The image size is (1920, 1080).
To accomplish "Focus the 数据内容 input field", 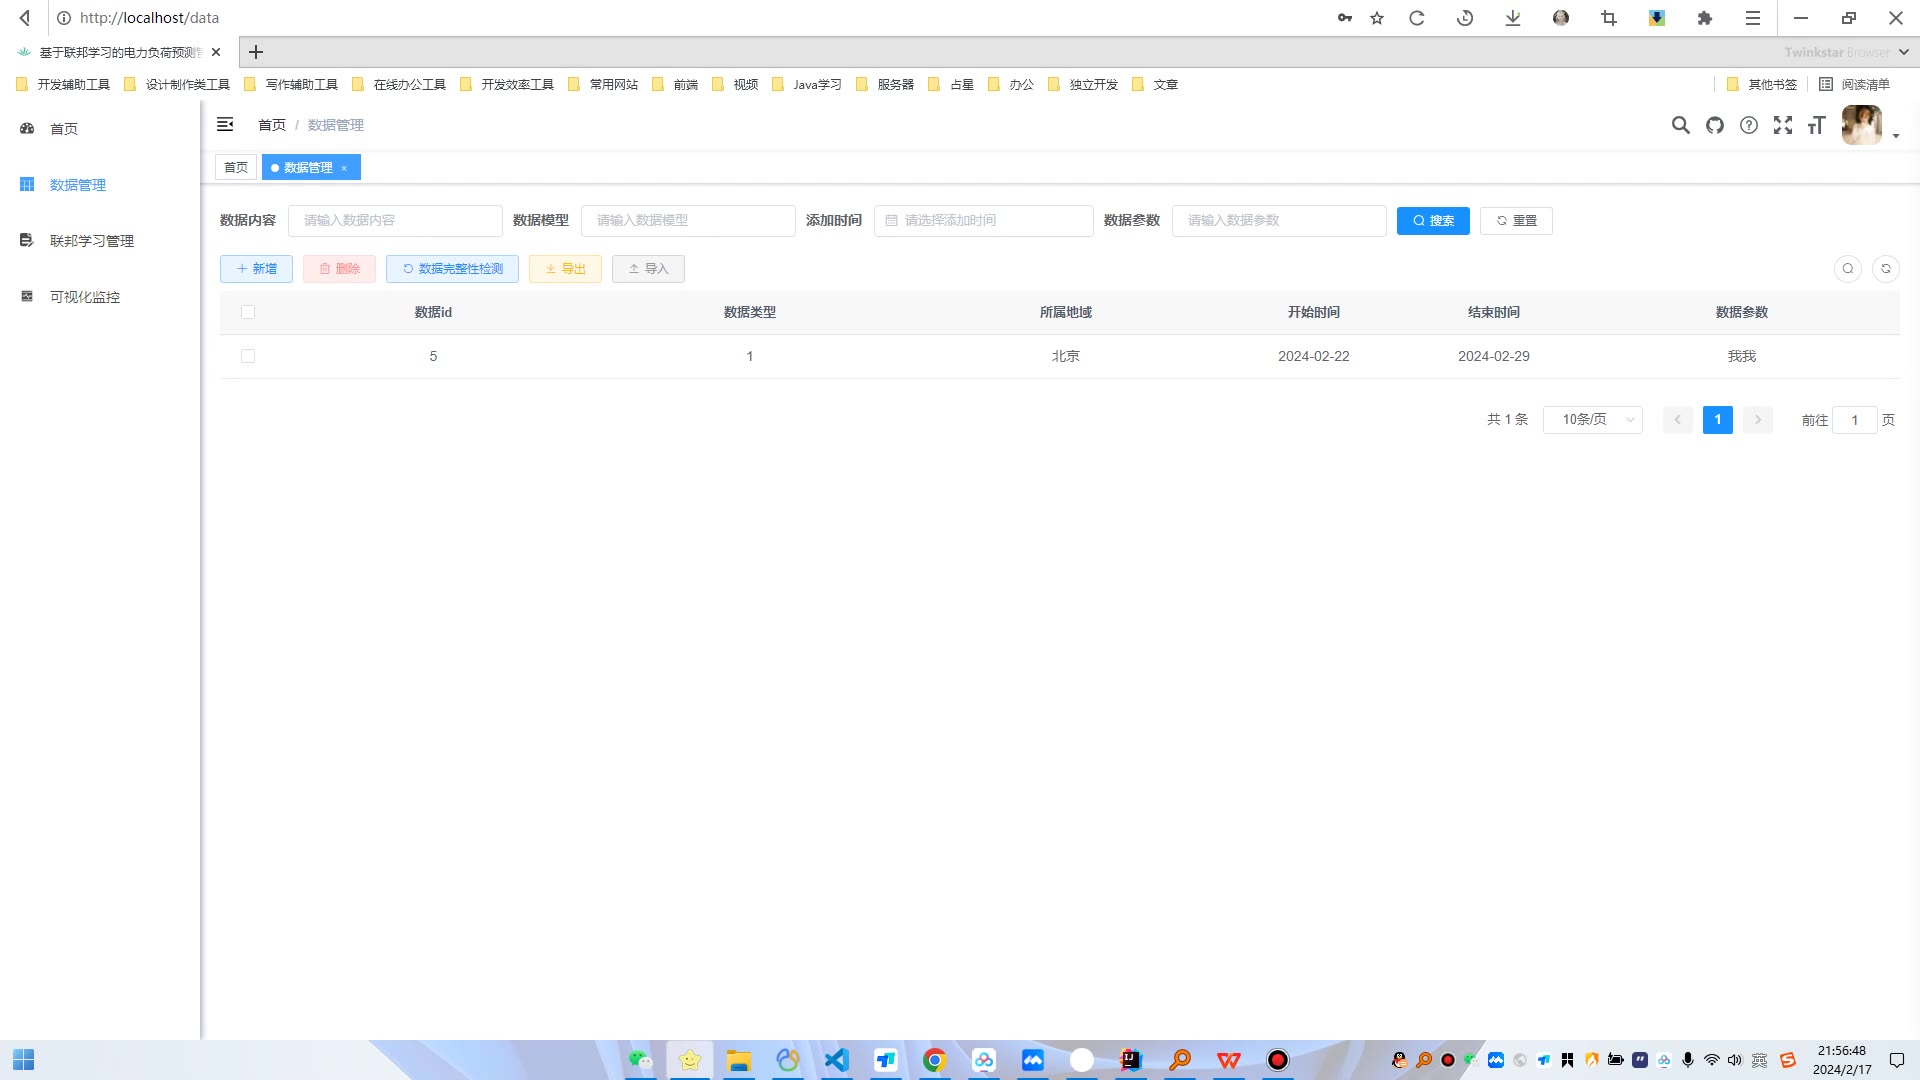I will coord(395,220).
